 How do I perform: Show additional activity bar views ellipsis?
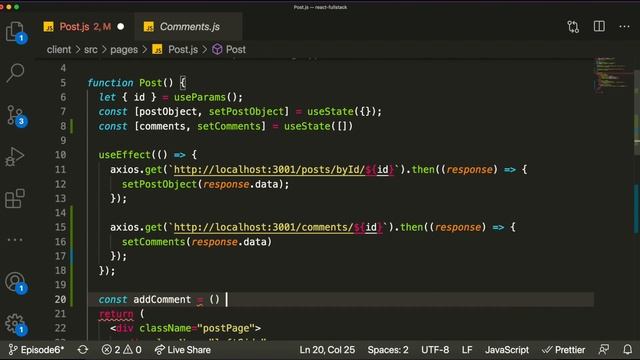click(x=15, y=240)
